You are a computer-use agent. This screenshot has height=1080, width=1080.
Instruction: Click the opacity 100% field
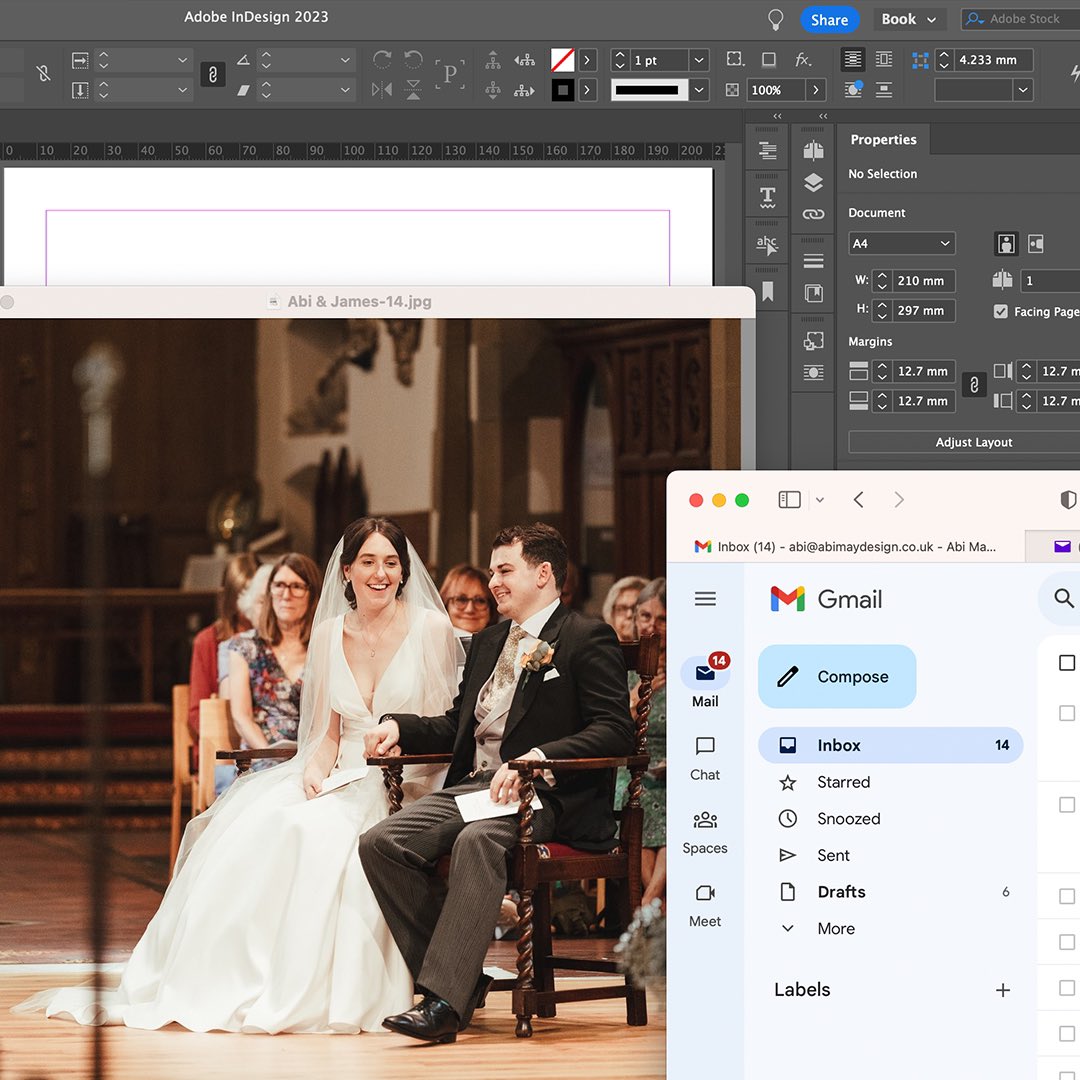[776, 90]
